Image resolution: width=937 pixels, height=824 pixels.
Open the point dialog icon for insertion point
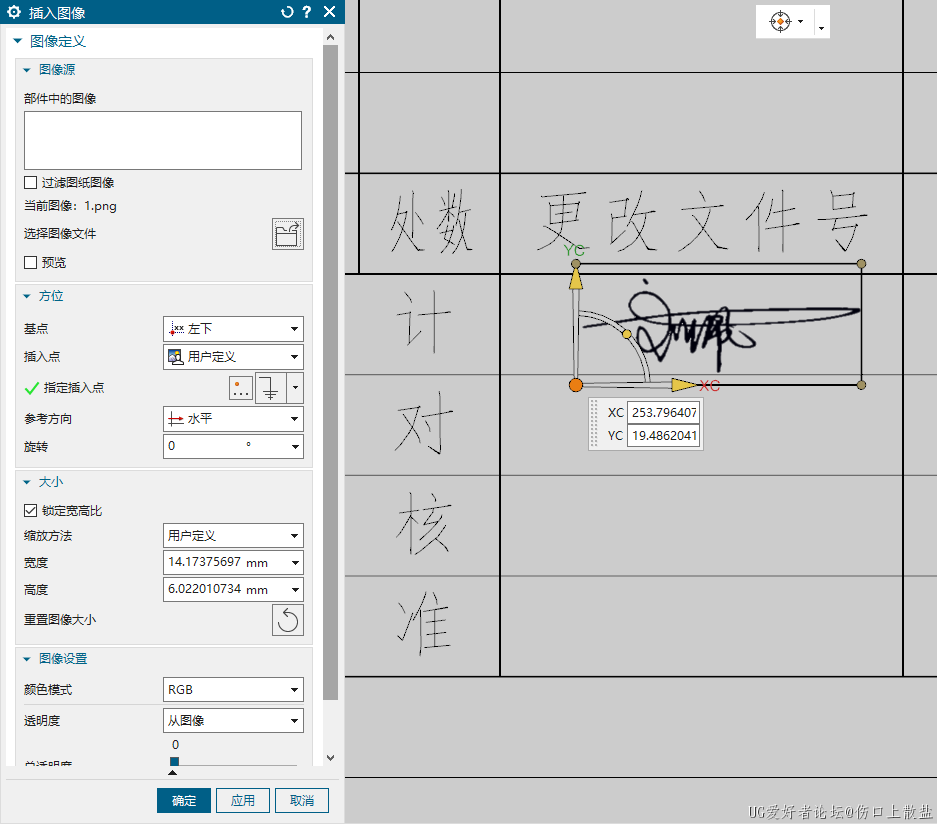pos(240,387)
